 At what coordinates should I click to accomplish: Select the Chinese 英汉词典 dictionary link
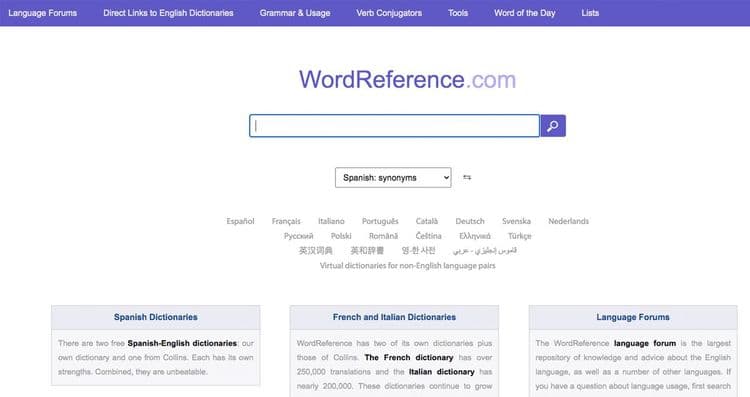point(315,251)
